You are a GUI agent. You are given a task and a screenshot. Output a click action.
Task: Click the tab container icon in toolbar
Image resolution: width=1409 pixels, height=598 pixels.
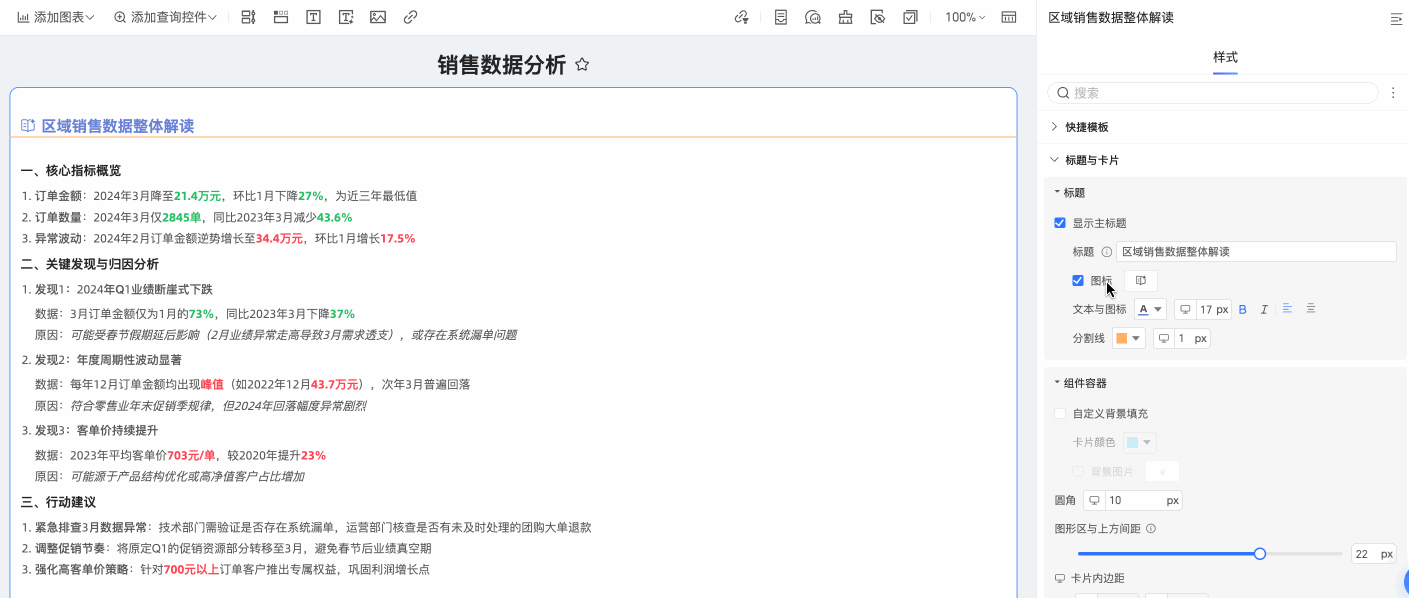click(x=281, y=17)
